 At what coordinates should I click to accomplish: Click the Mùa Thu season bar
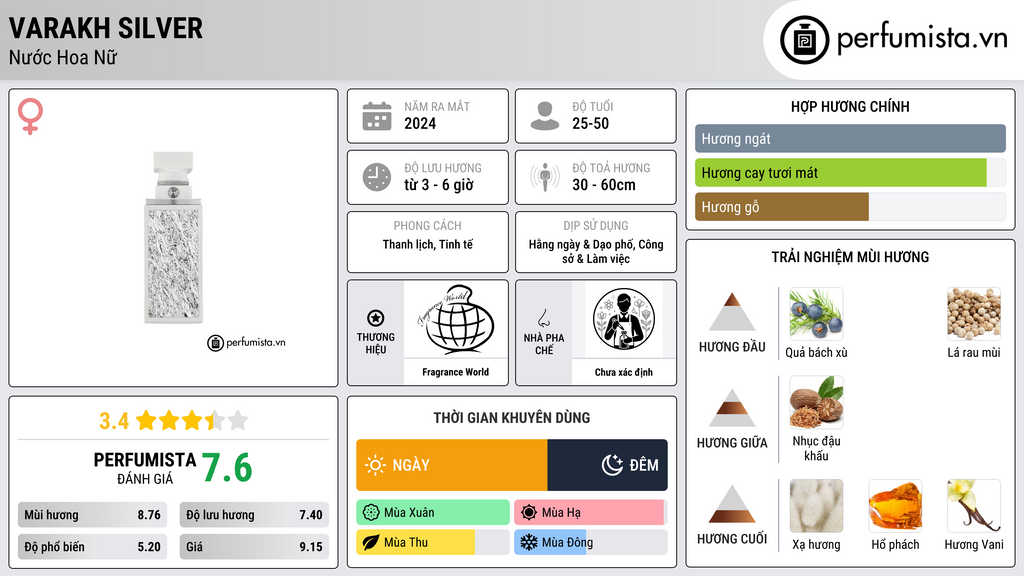tap(433, 542)
